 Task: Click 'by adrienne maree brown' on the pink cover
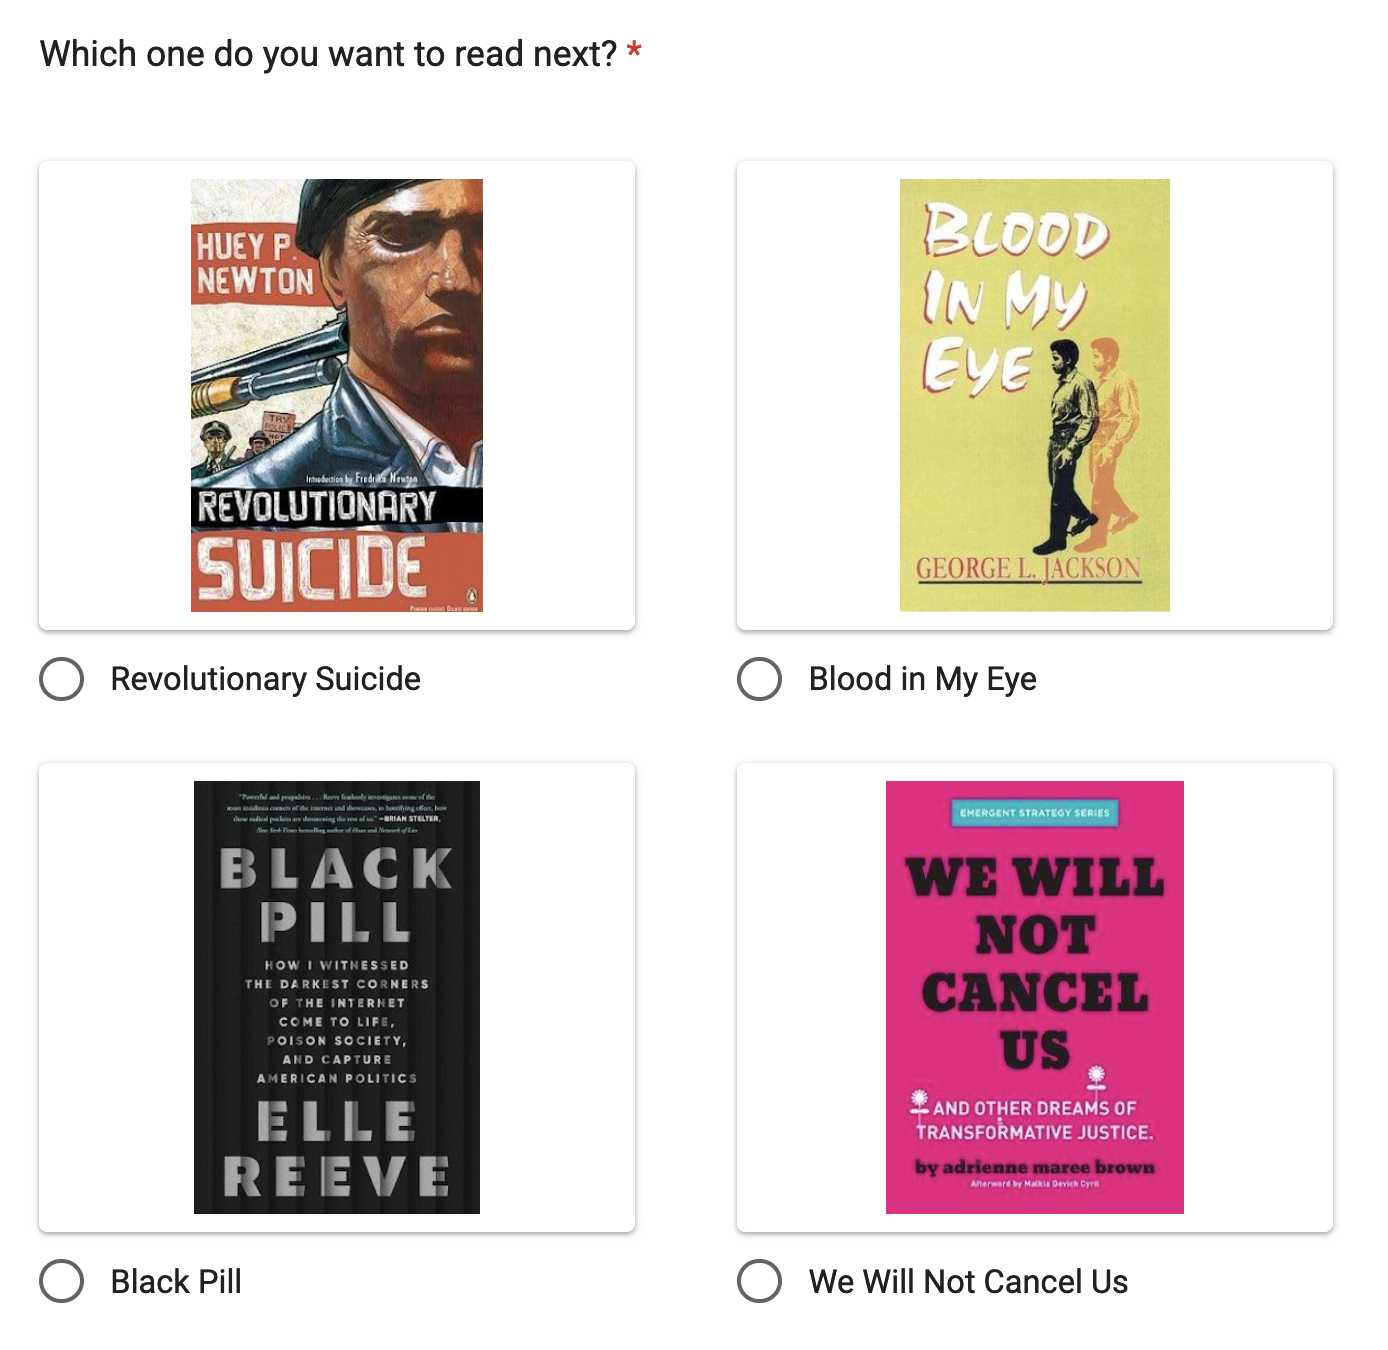[1035, 1167]
